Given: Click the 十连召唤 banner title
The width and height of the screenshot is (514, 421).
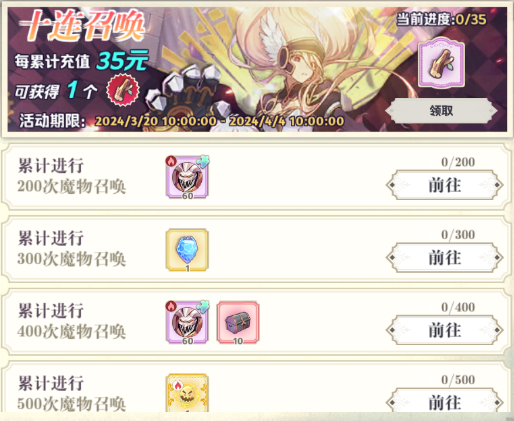Looking at the screenshot, I should (x=82, y=25).
